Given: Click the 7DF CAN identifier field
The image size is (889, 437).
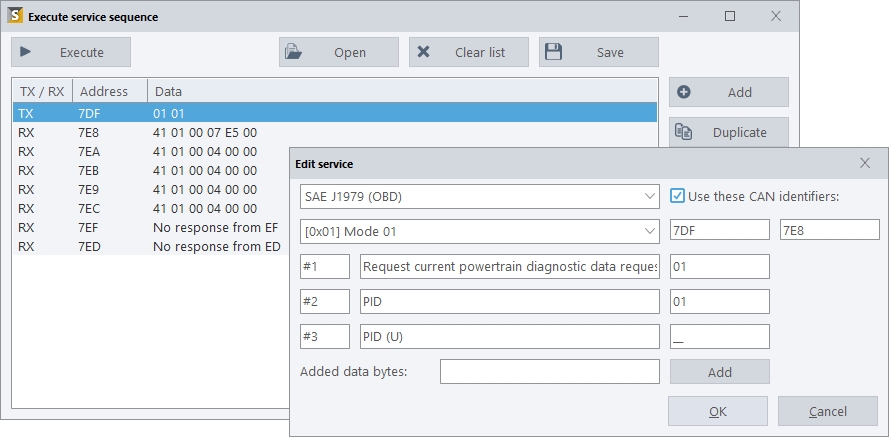Looking at the screenshot, I should 719,232.
